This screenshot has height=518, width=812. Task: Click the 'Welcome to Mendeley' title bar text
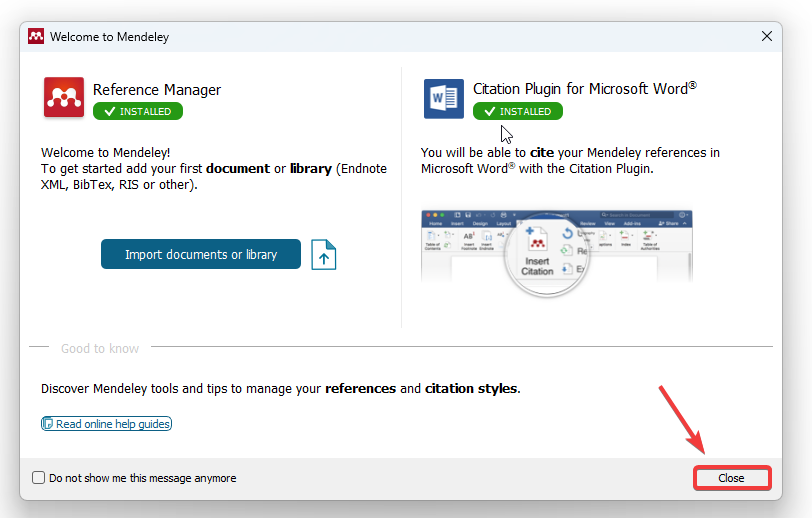pos(110,37)
